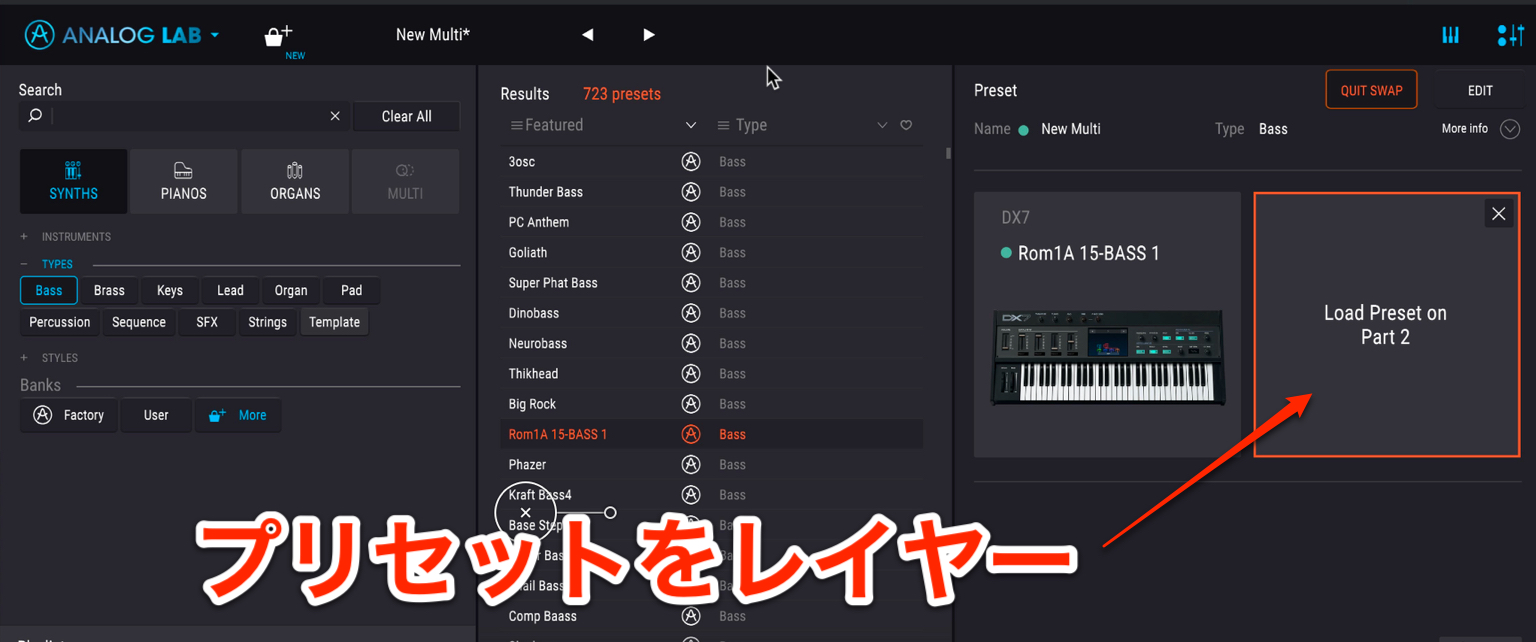
Task: Clear the search with the X icon
Action: coord(335,116)
